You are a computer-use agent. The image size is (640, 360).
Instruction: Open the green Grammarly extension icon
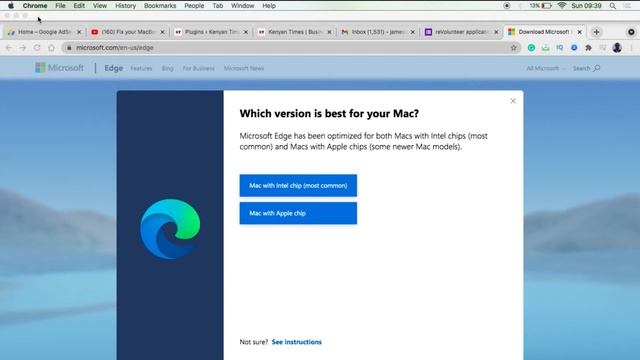coord(531,48)
